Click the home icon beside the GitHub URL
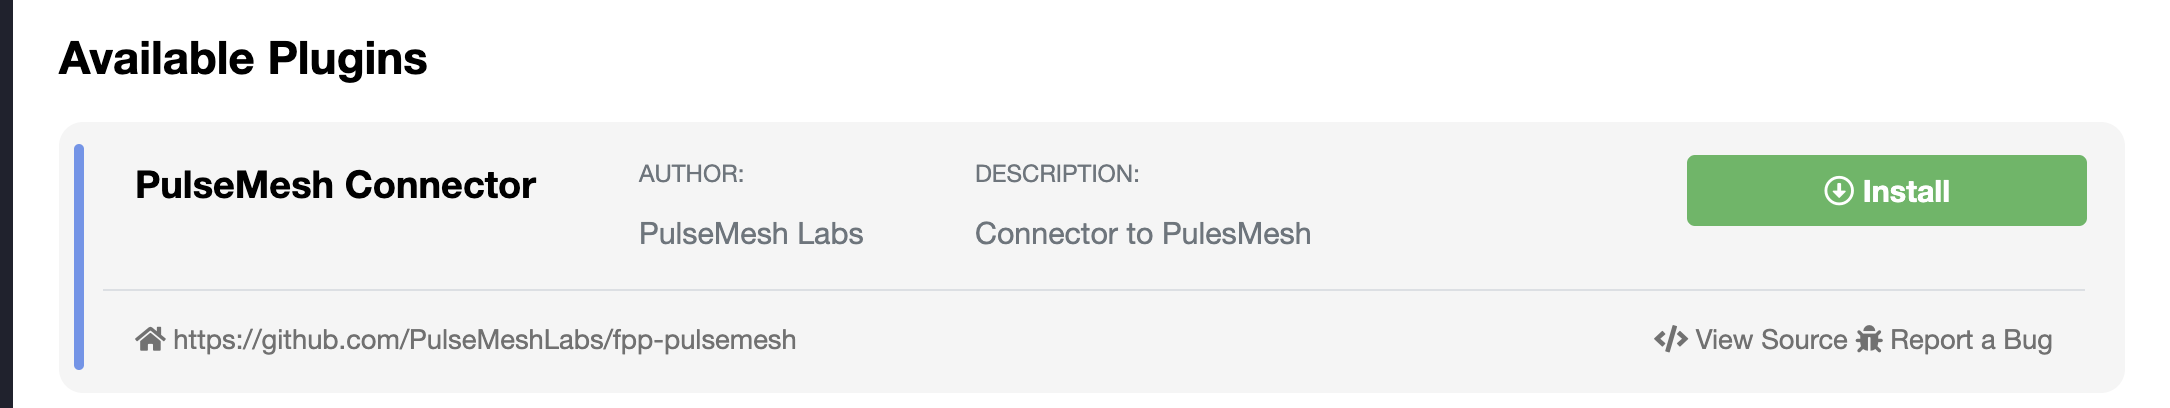 pyautogui.click(x=150, y=340)
